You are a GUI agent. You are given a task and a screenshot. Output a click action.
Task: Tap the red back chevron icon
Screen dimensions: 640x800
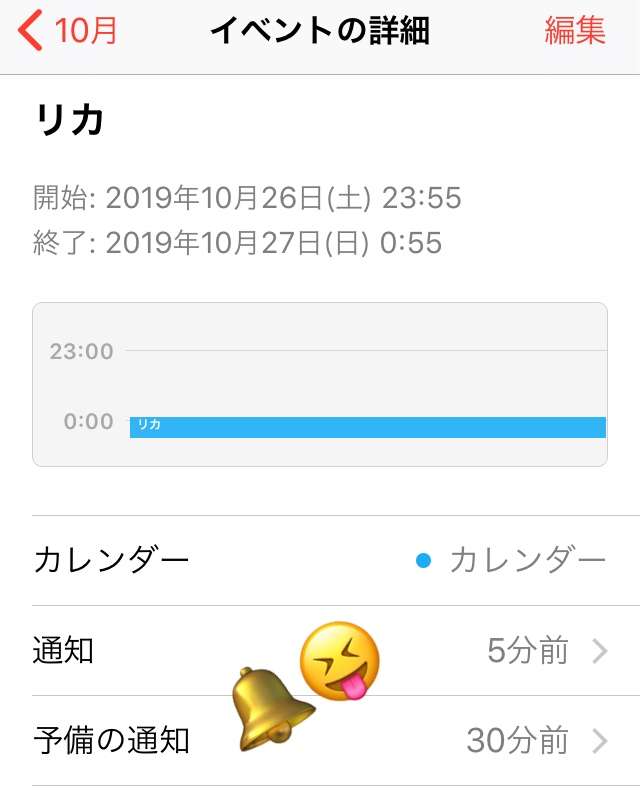pyautogui.click(x=30, y=31)
